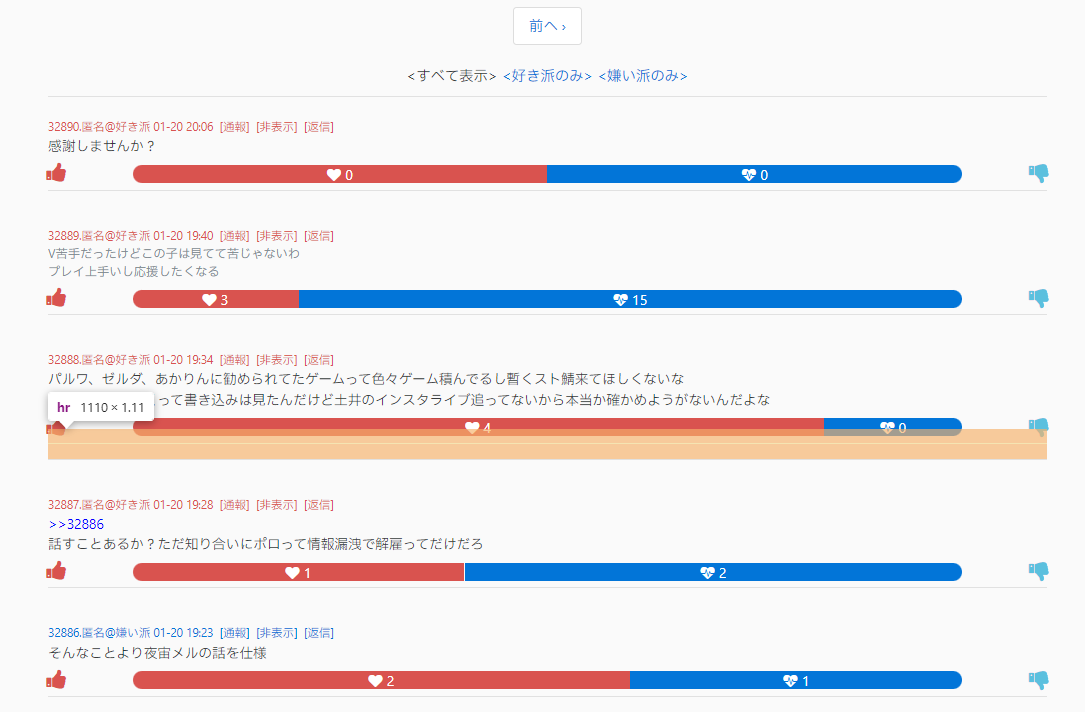Viewport: 1085px width, 712px height.
Task: Click the red like bar of post 32889
Action: pos(215,297)
